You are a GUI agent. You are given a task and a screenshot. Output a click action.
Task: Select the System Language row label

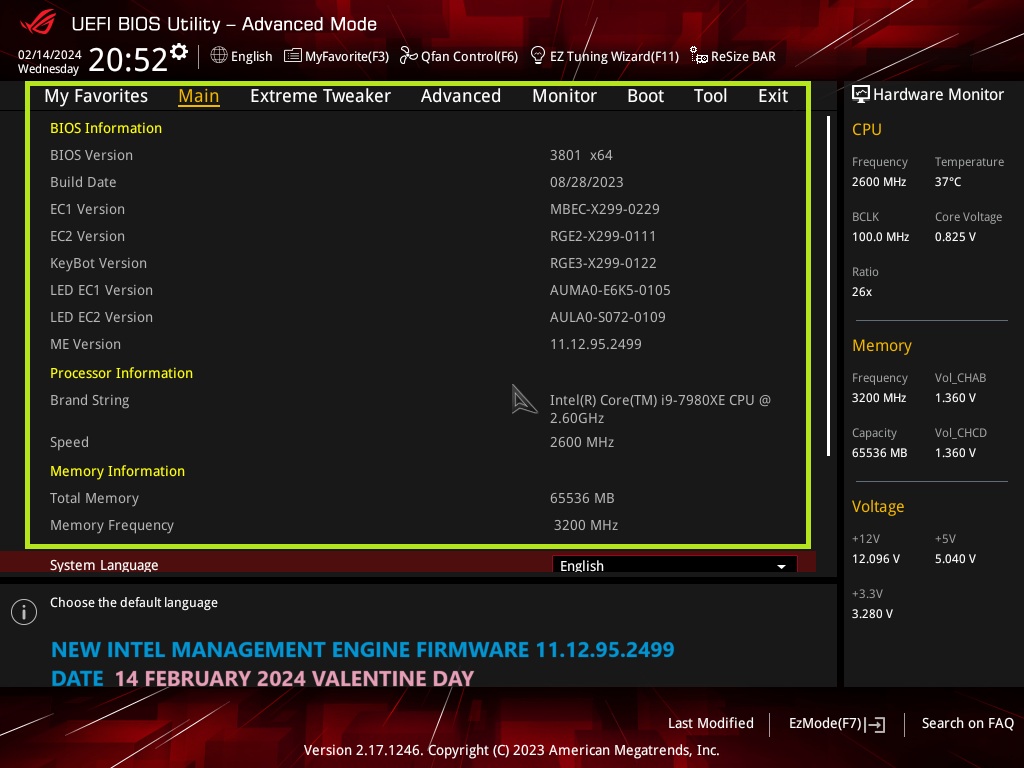104,565
